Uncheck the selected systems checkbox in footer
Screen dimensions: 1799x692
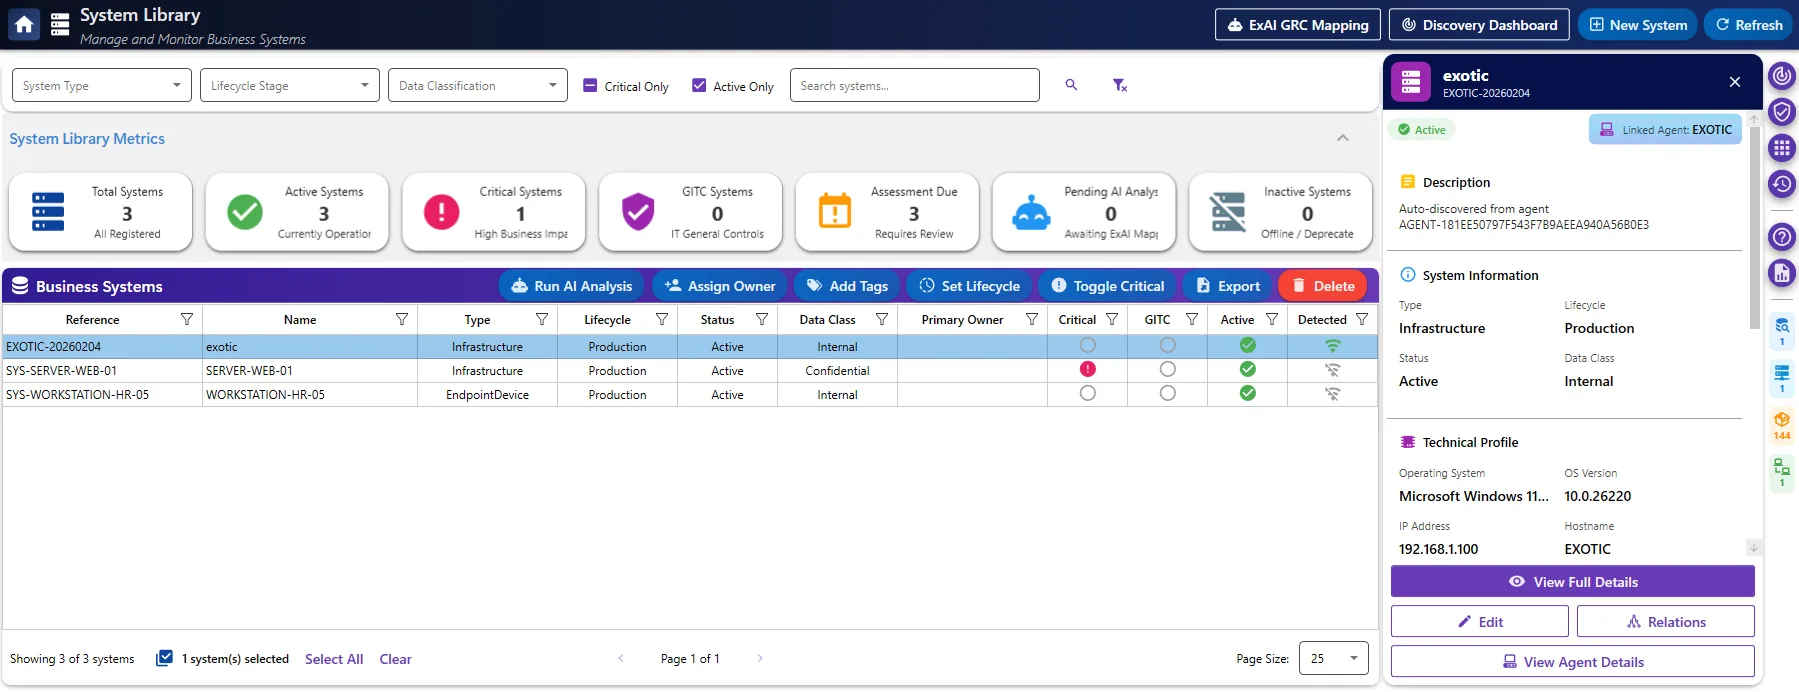(164, 658)
